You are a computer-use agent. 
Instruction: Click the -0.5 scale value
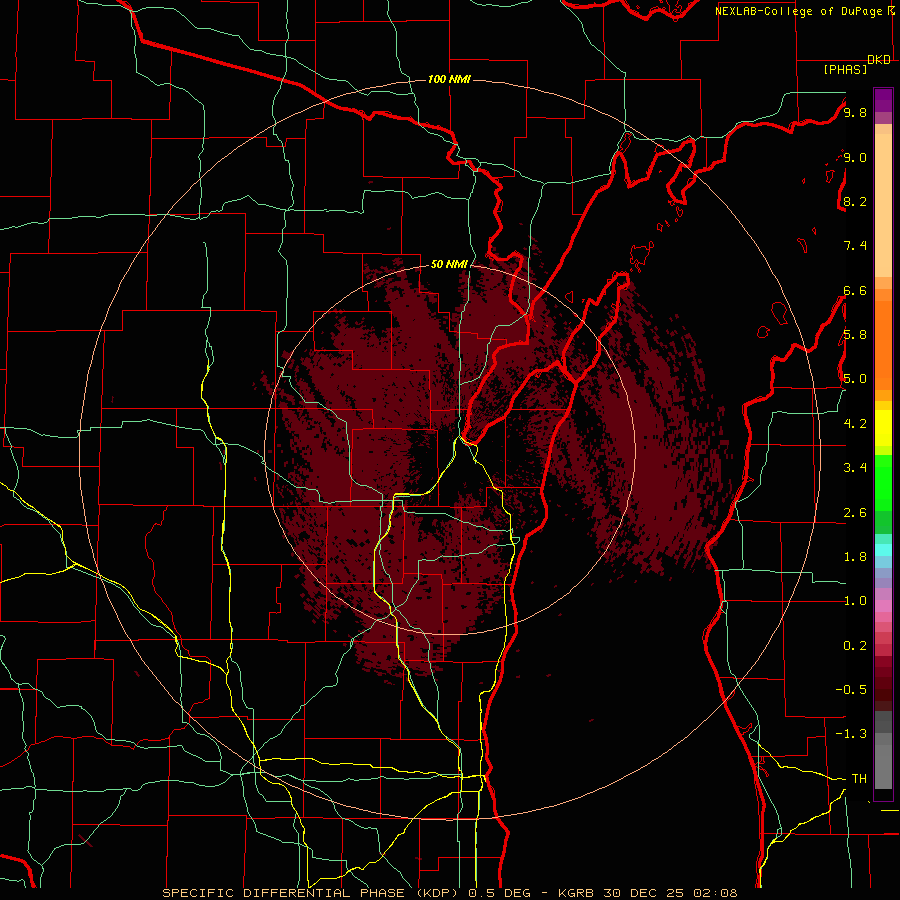pos(851,690)
